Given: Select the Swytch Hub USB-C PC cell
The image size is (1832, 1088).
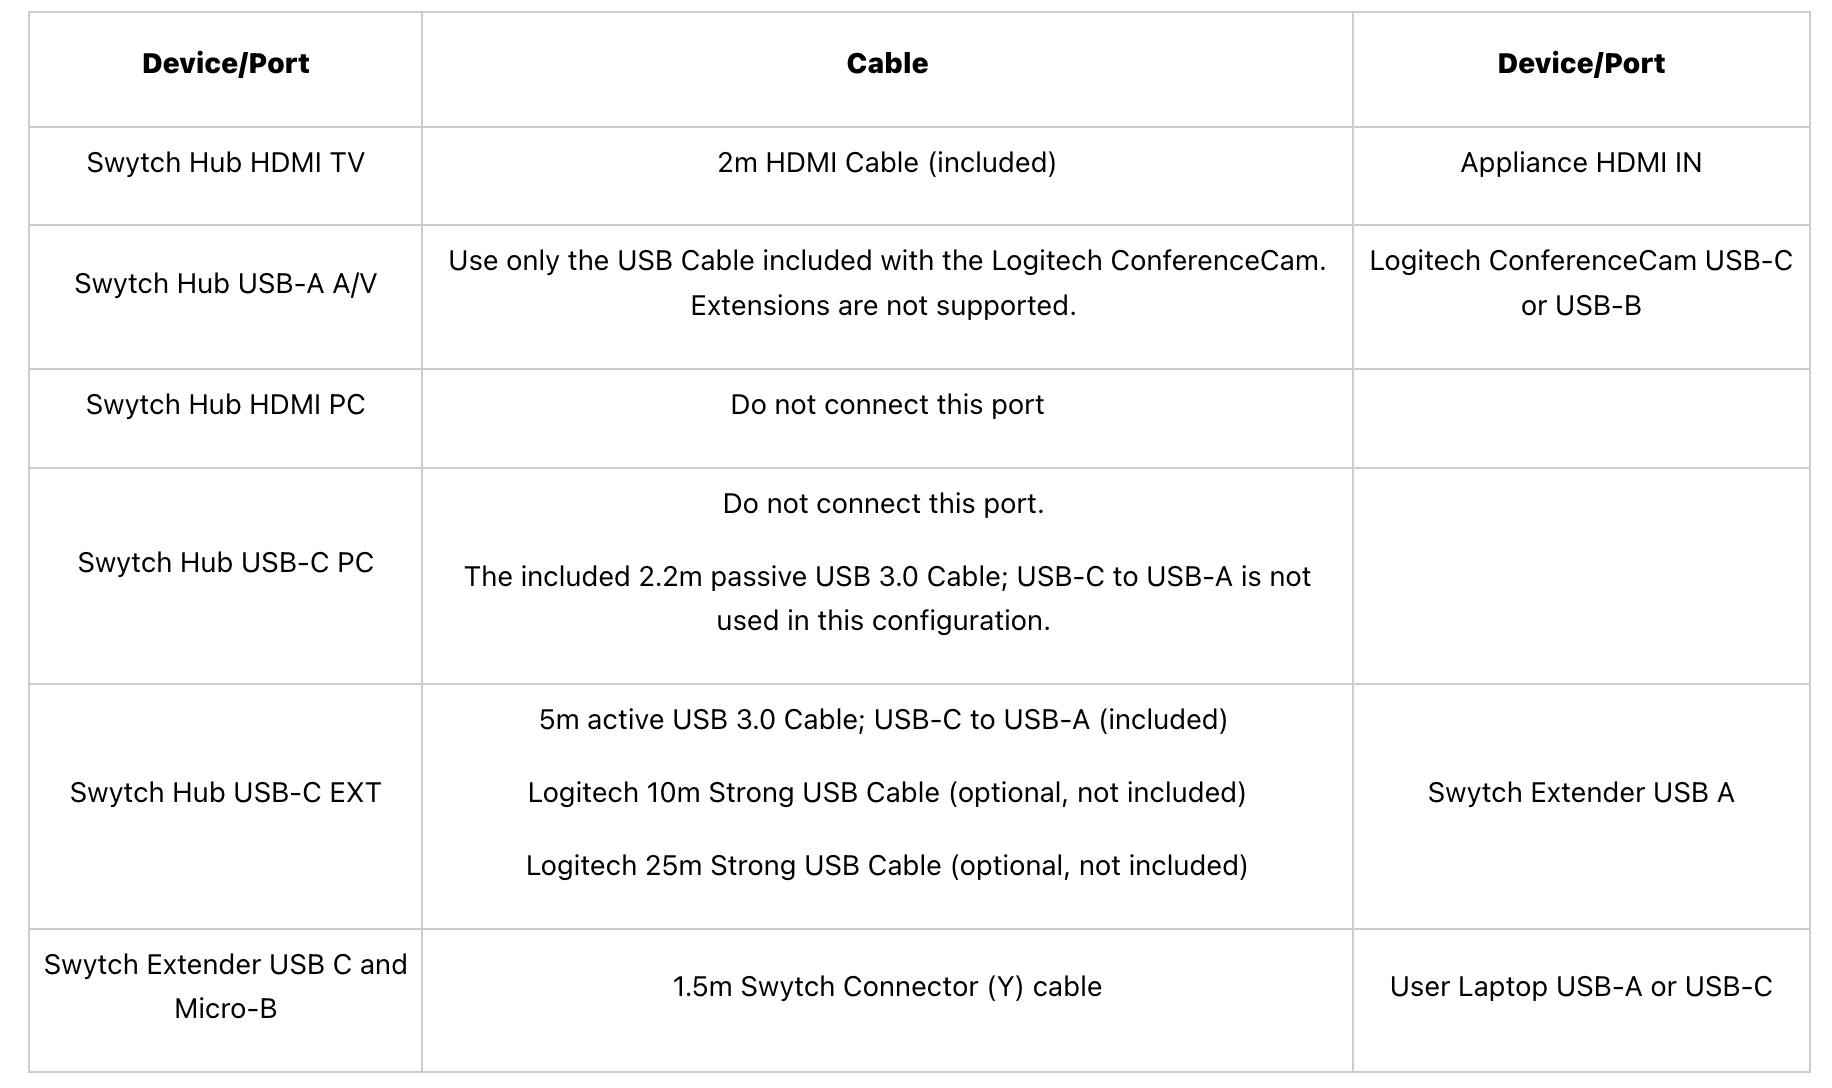Looking at the screenshot, I should (225, 563).
